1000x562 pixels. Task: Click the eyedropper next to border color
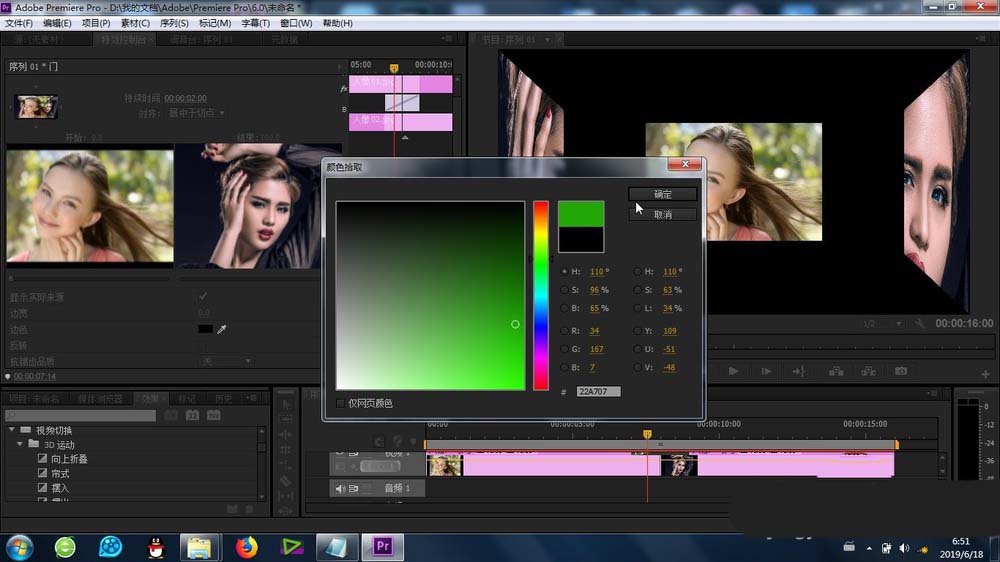pyautogui.click(x=221, y=329)
